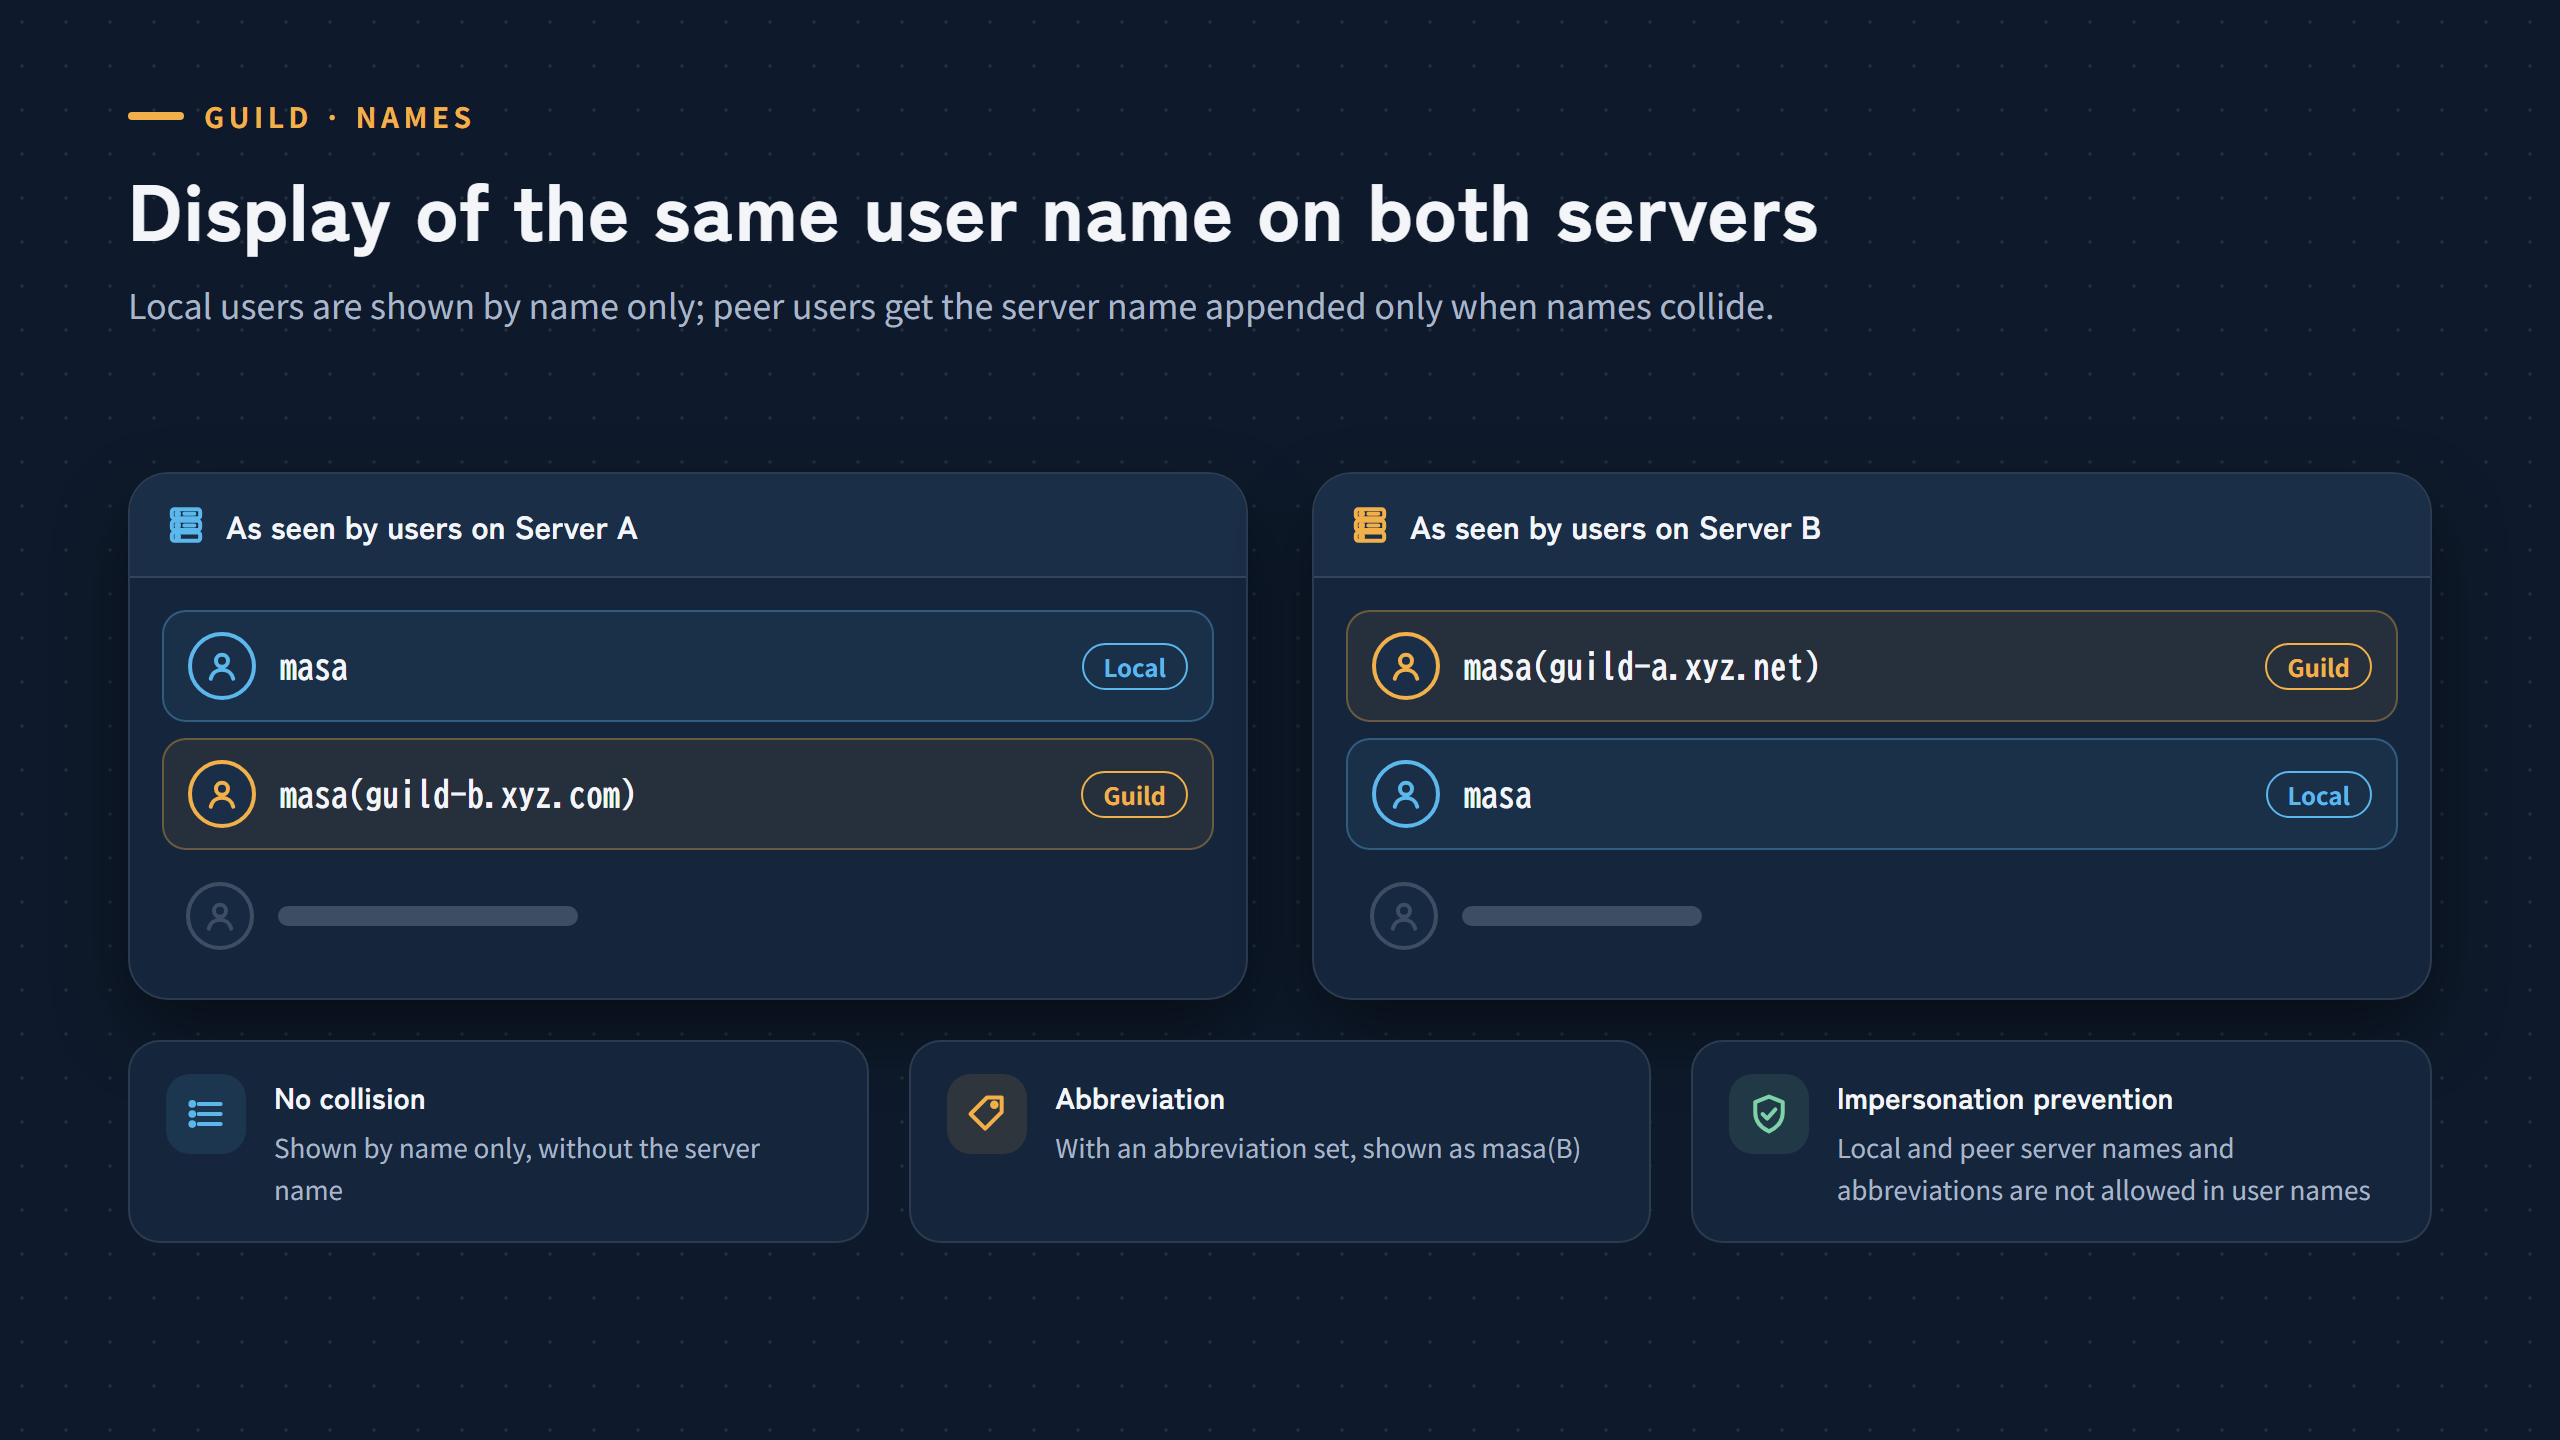Click the greyed placeholder avatar in Server B panel
Viewport: 2560px width, 1440px height.
point(1404,916)
